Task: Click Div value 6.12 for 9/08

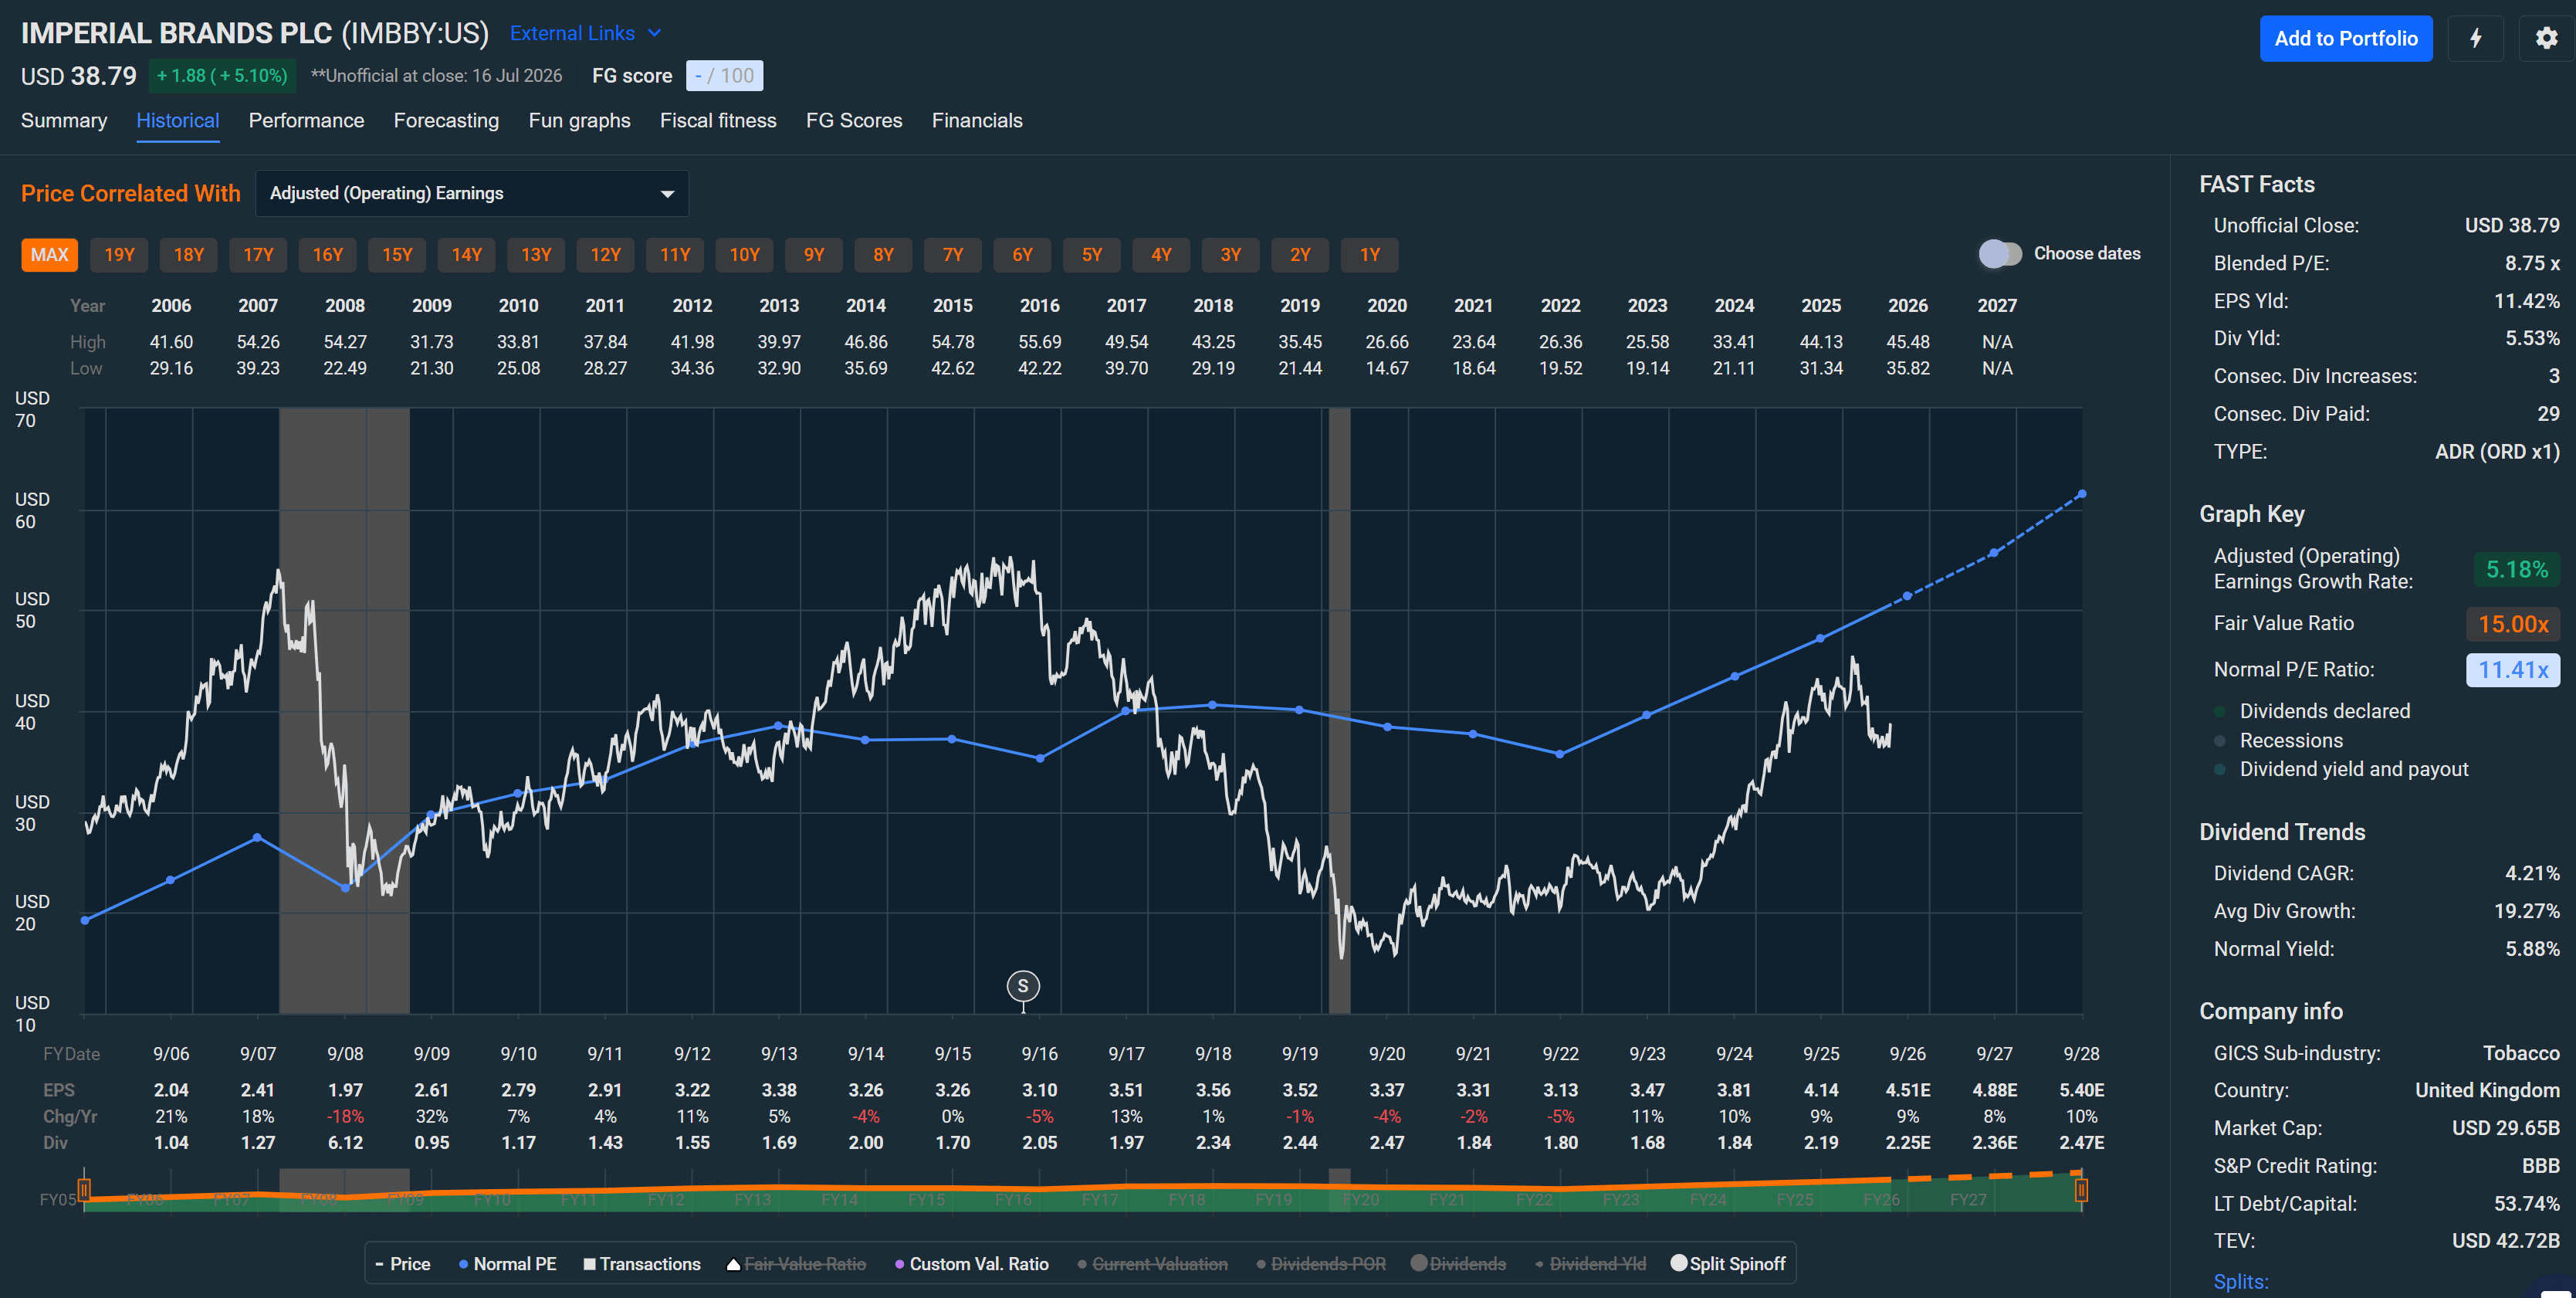Action: pos(345,1142)
